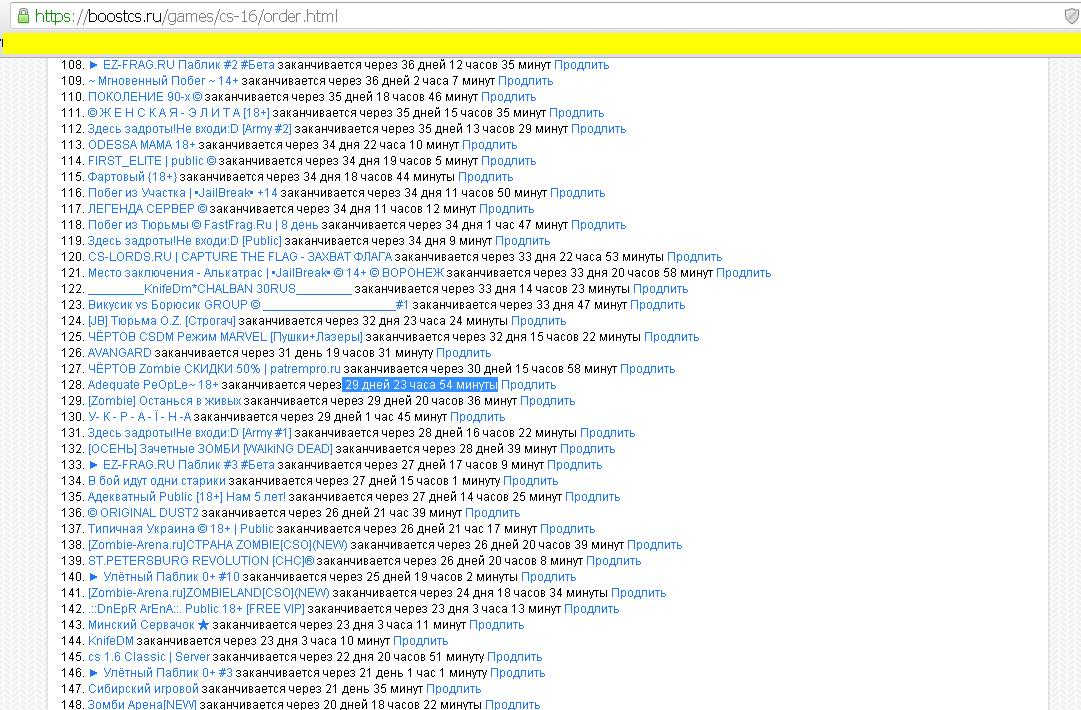Open ЛЕГЕНДА СЕРВЕР link

point(148,209)
